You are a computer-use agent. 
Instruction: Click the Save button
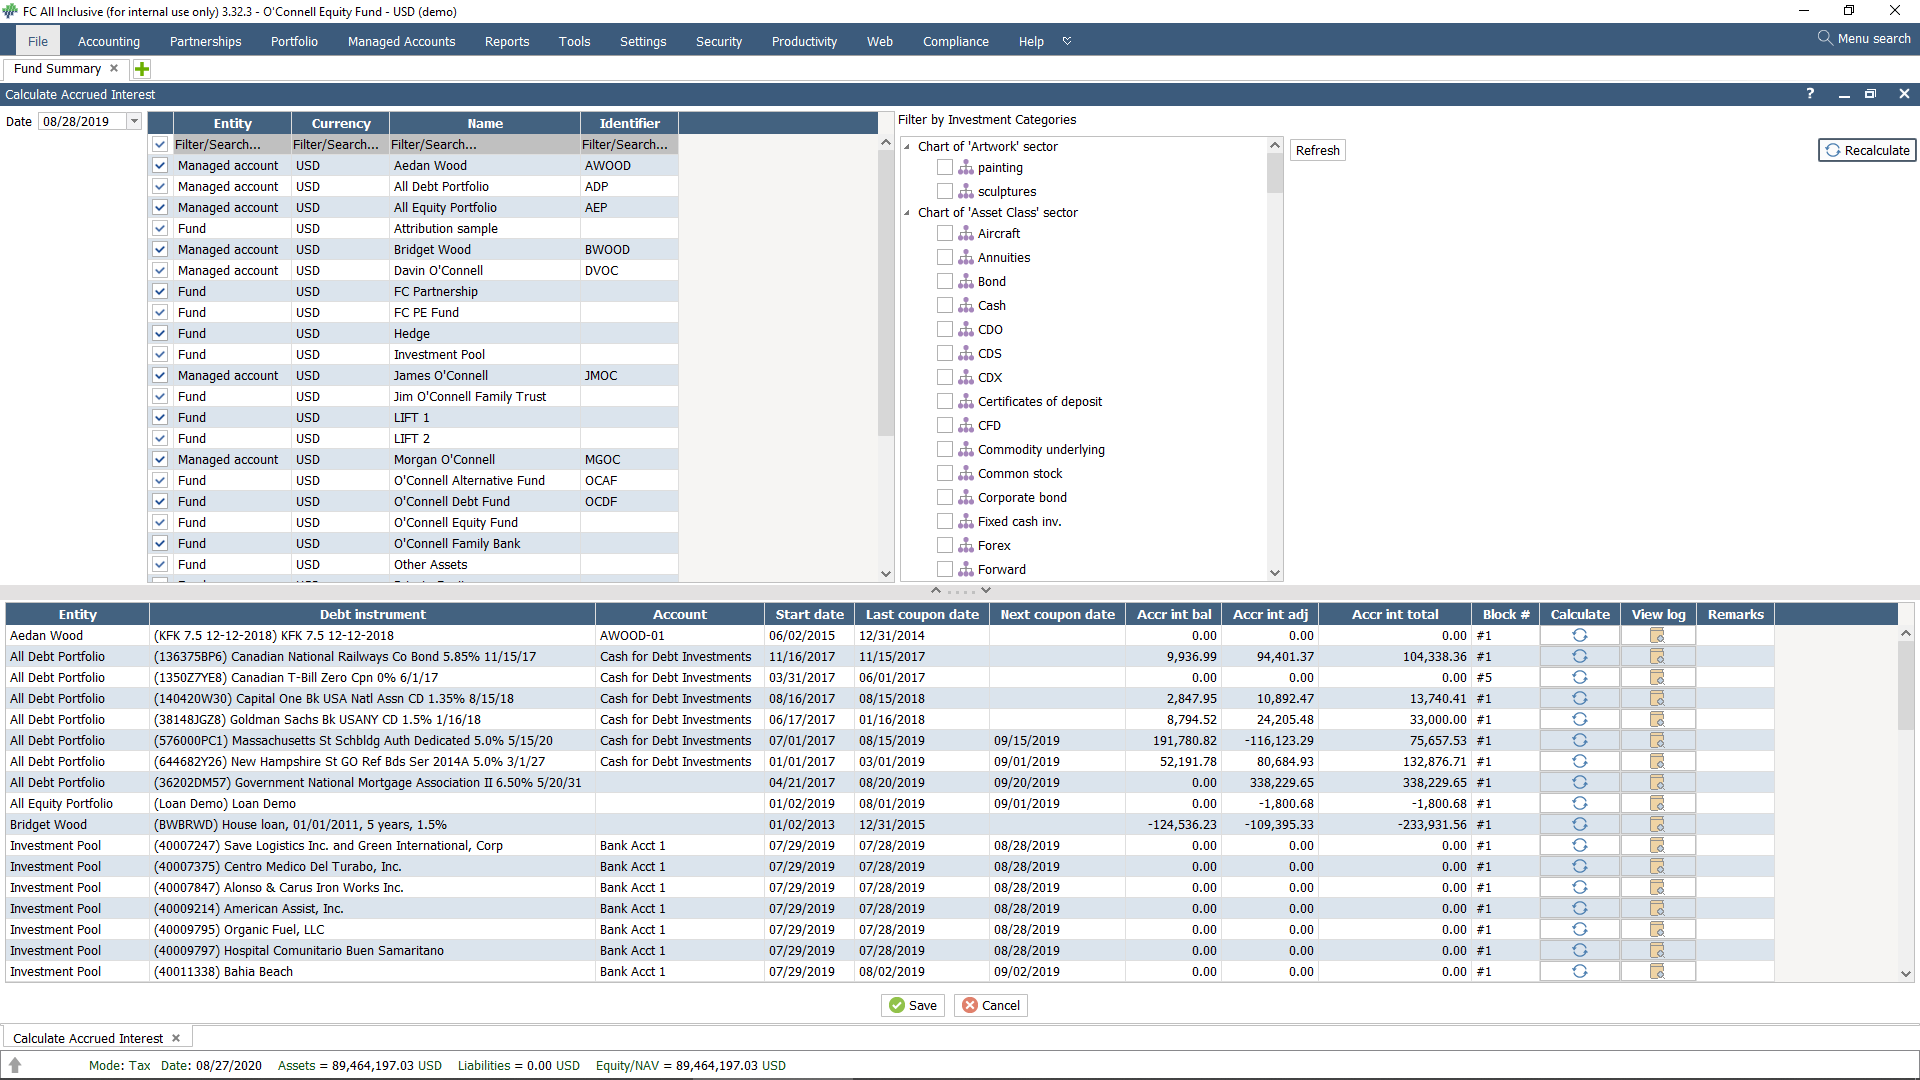pos(913,1006)
